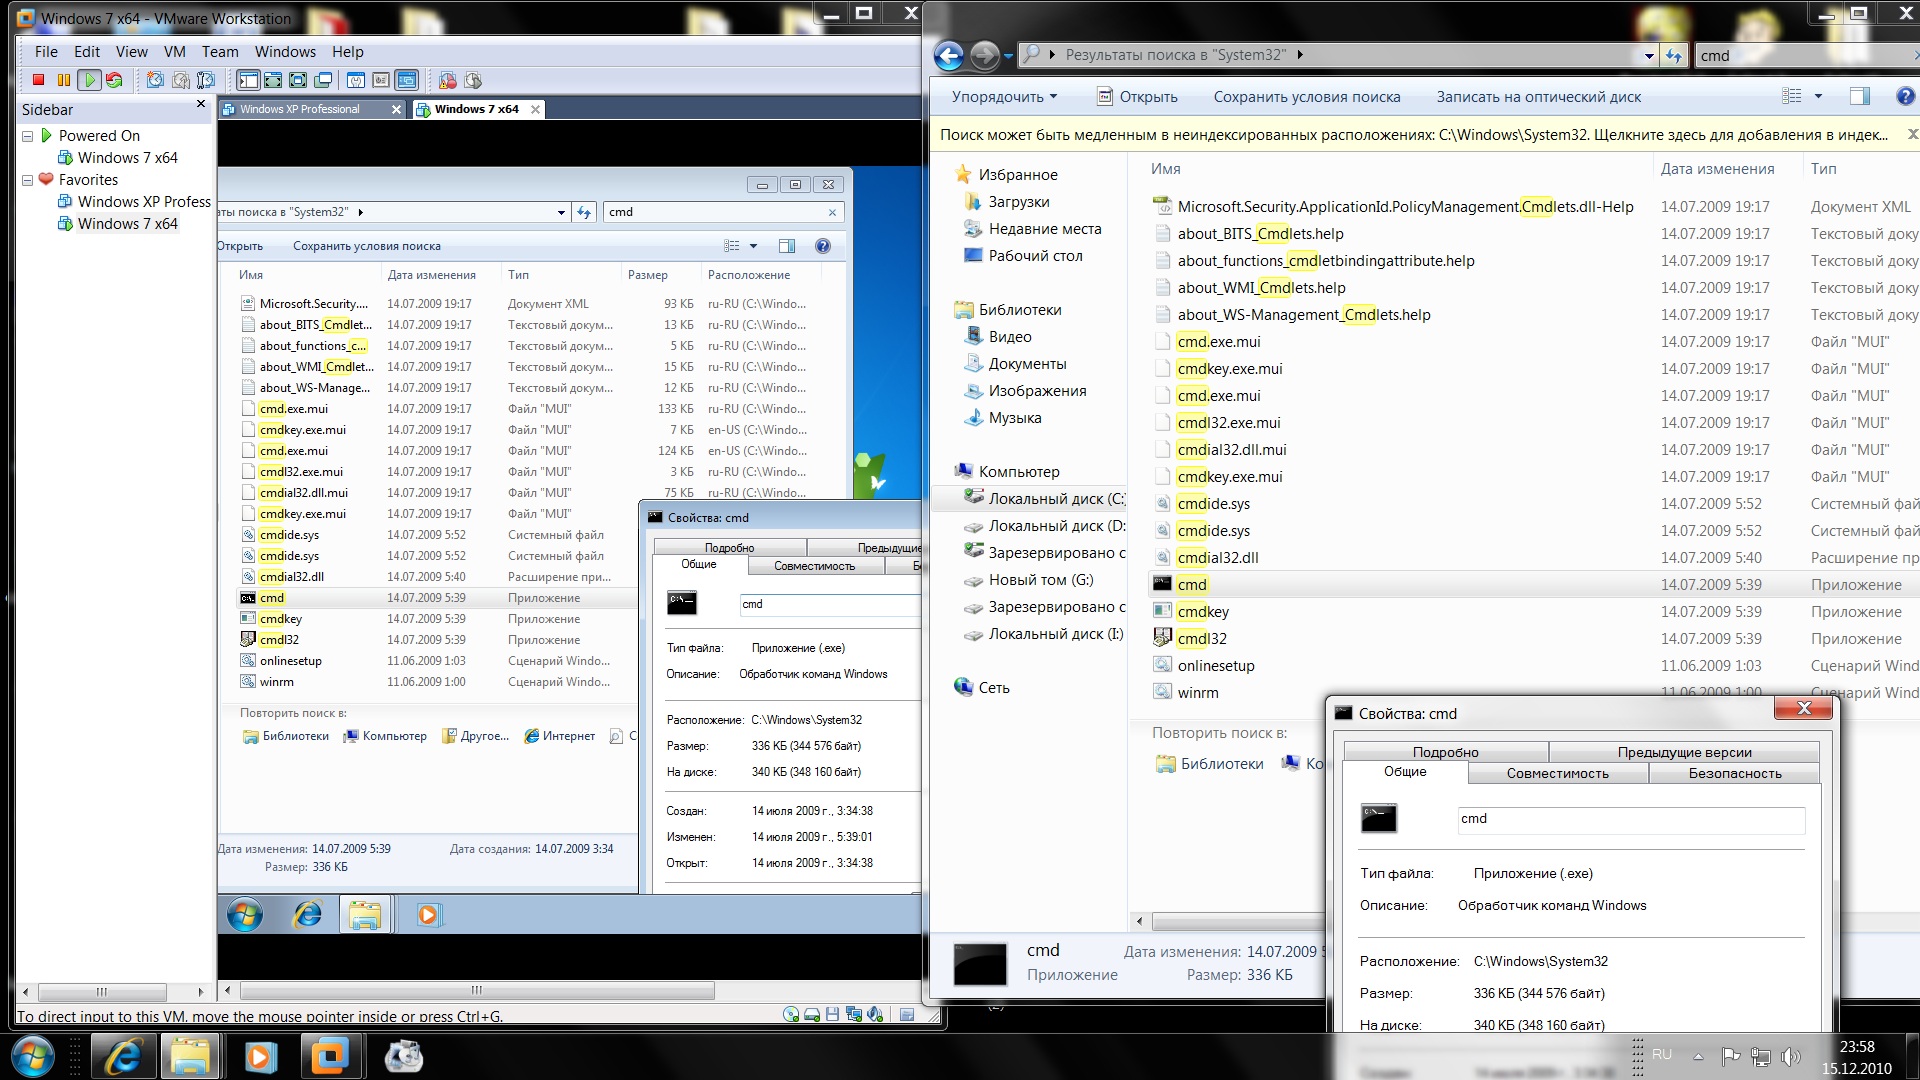Click the Back arrow in host Explorer window

[x=948, y=56]
